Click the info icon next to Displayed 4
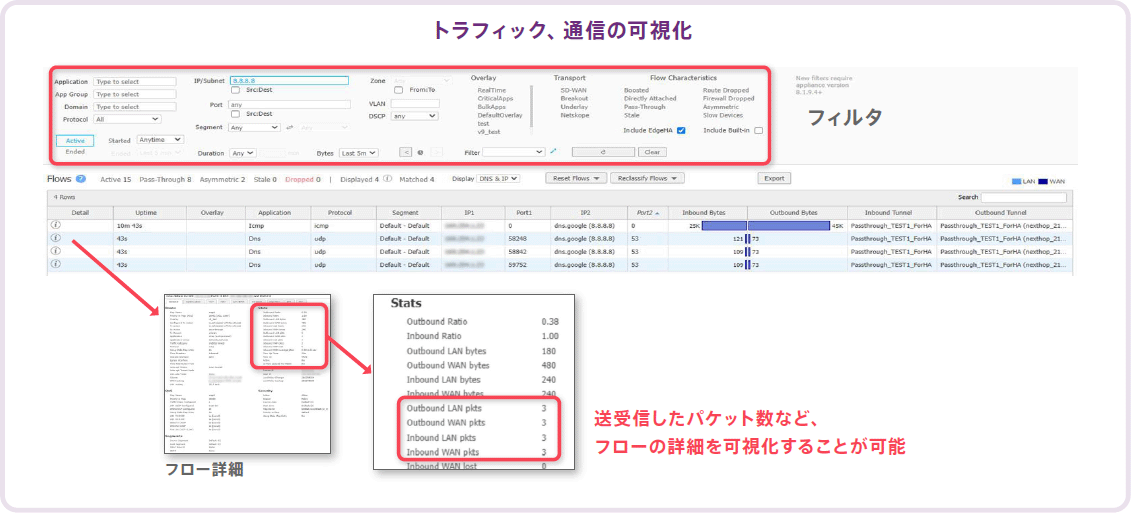 click(387, 178)
